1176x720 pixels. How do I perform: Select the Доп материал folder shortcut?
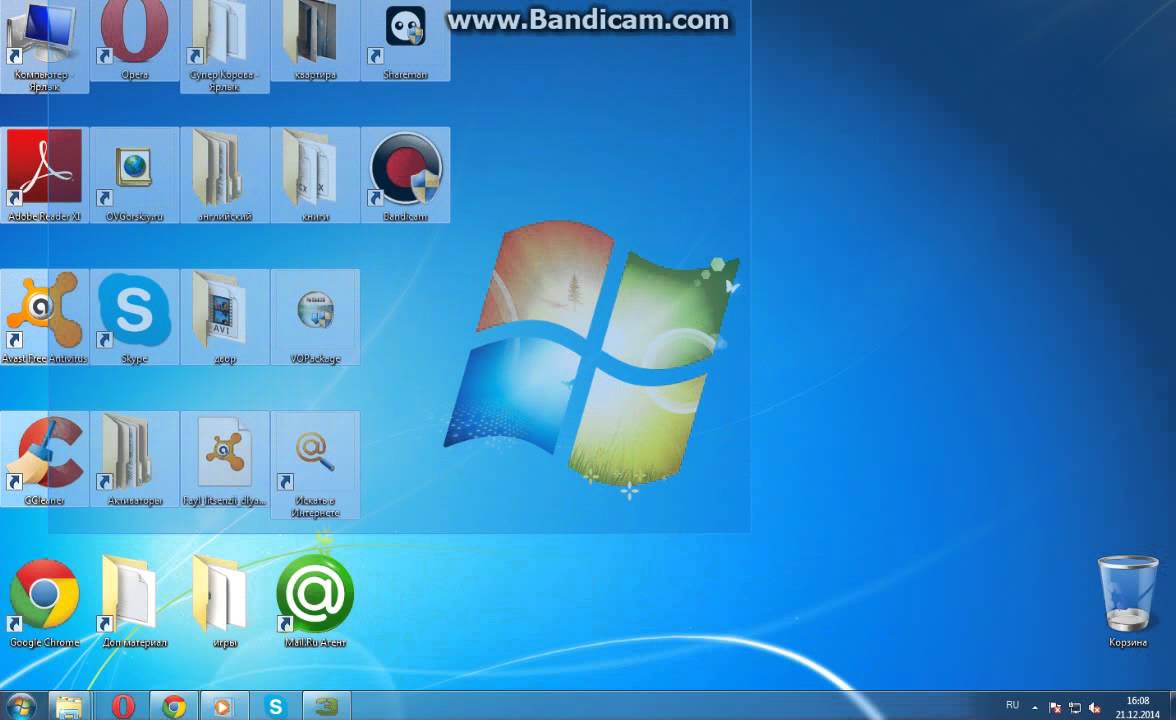(134, 602)
